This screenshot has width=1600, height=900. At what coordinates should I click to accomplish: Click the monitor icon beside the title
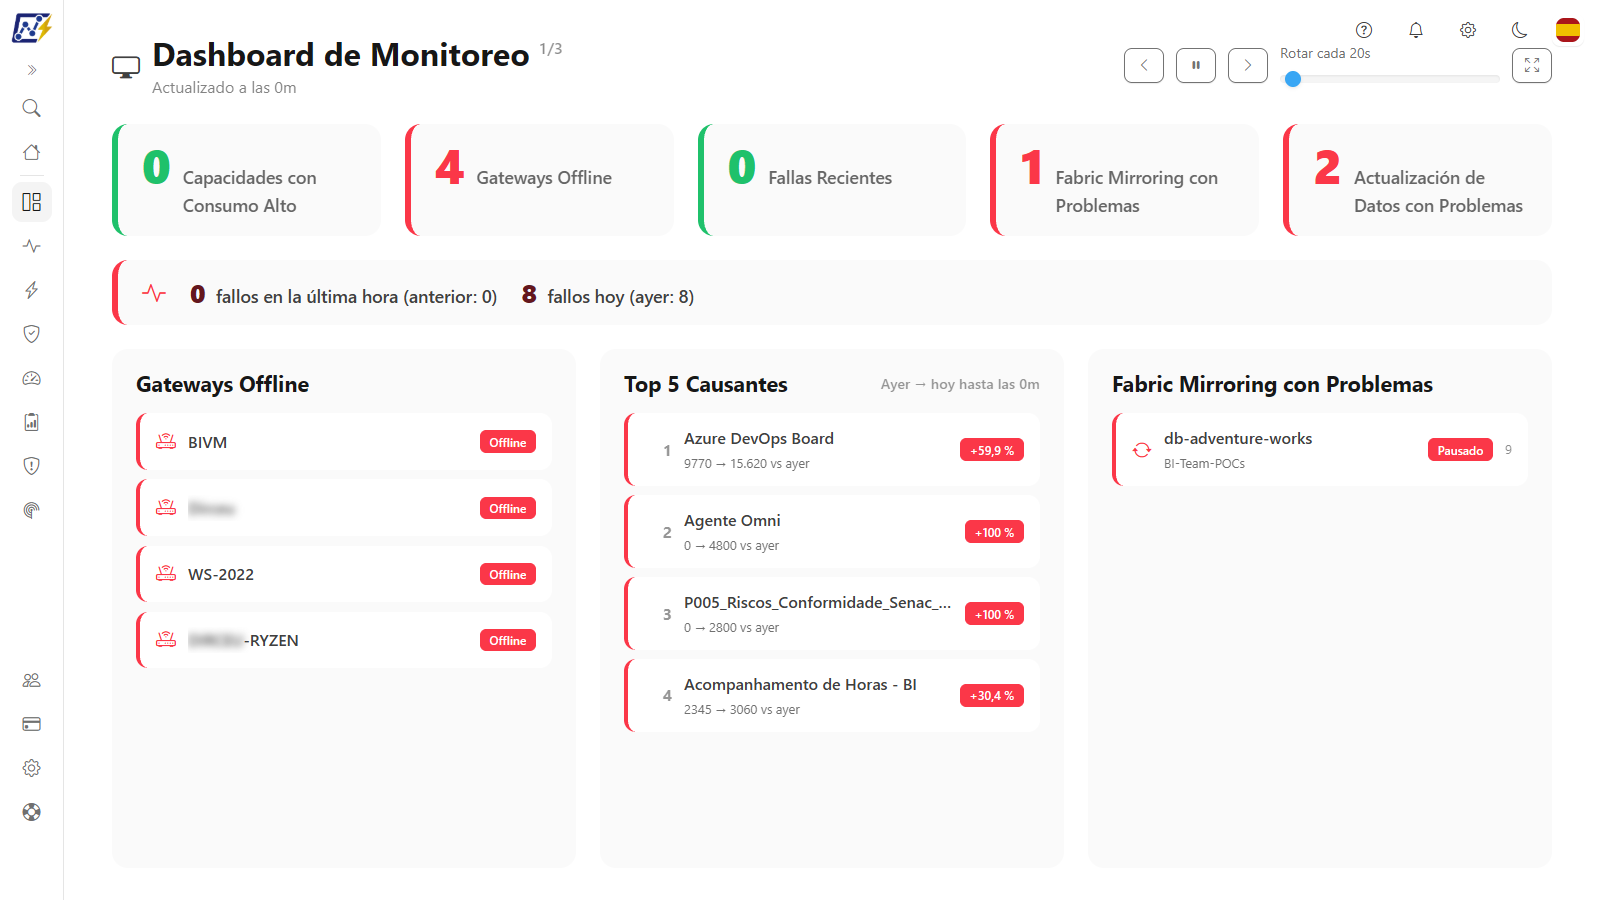click(x=126, y=68)
